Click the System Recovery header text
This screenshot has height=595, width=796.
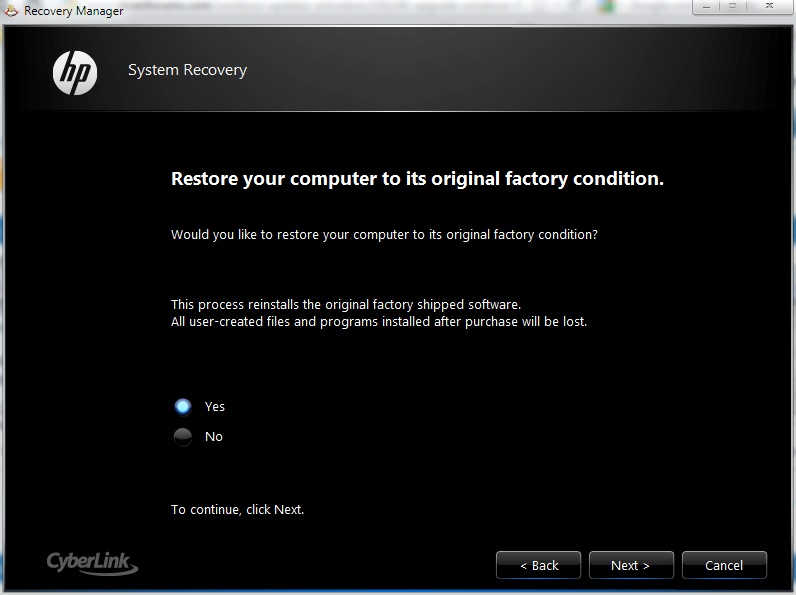point(187,70)
